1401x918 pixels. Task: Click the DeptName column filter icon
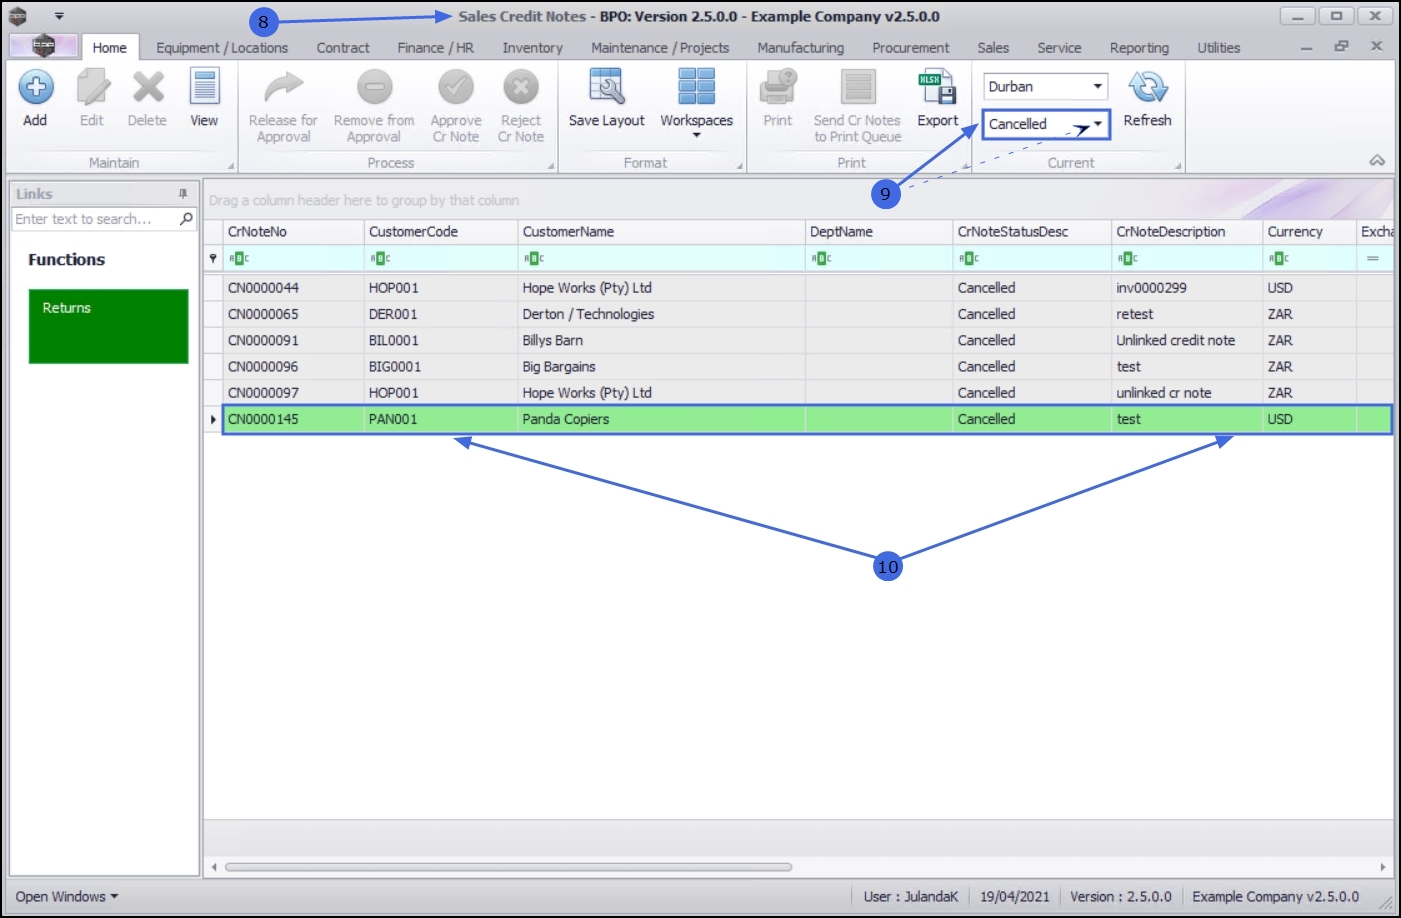pyautogui.click(x=821, y=258)
